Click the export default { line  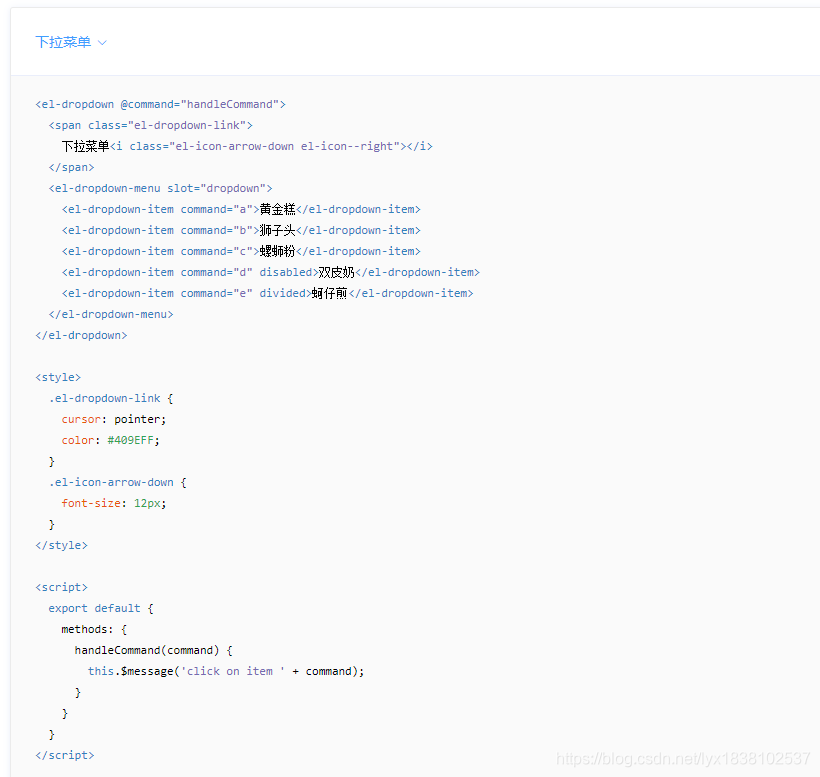tap(101, 608)
